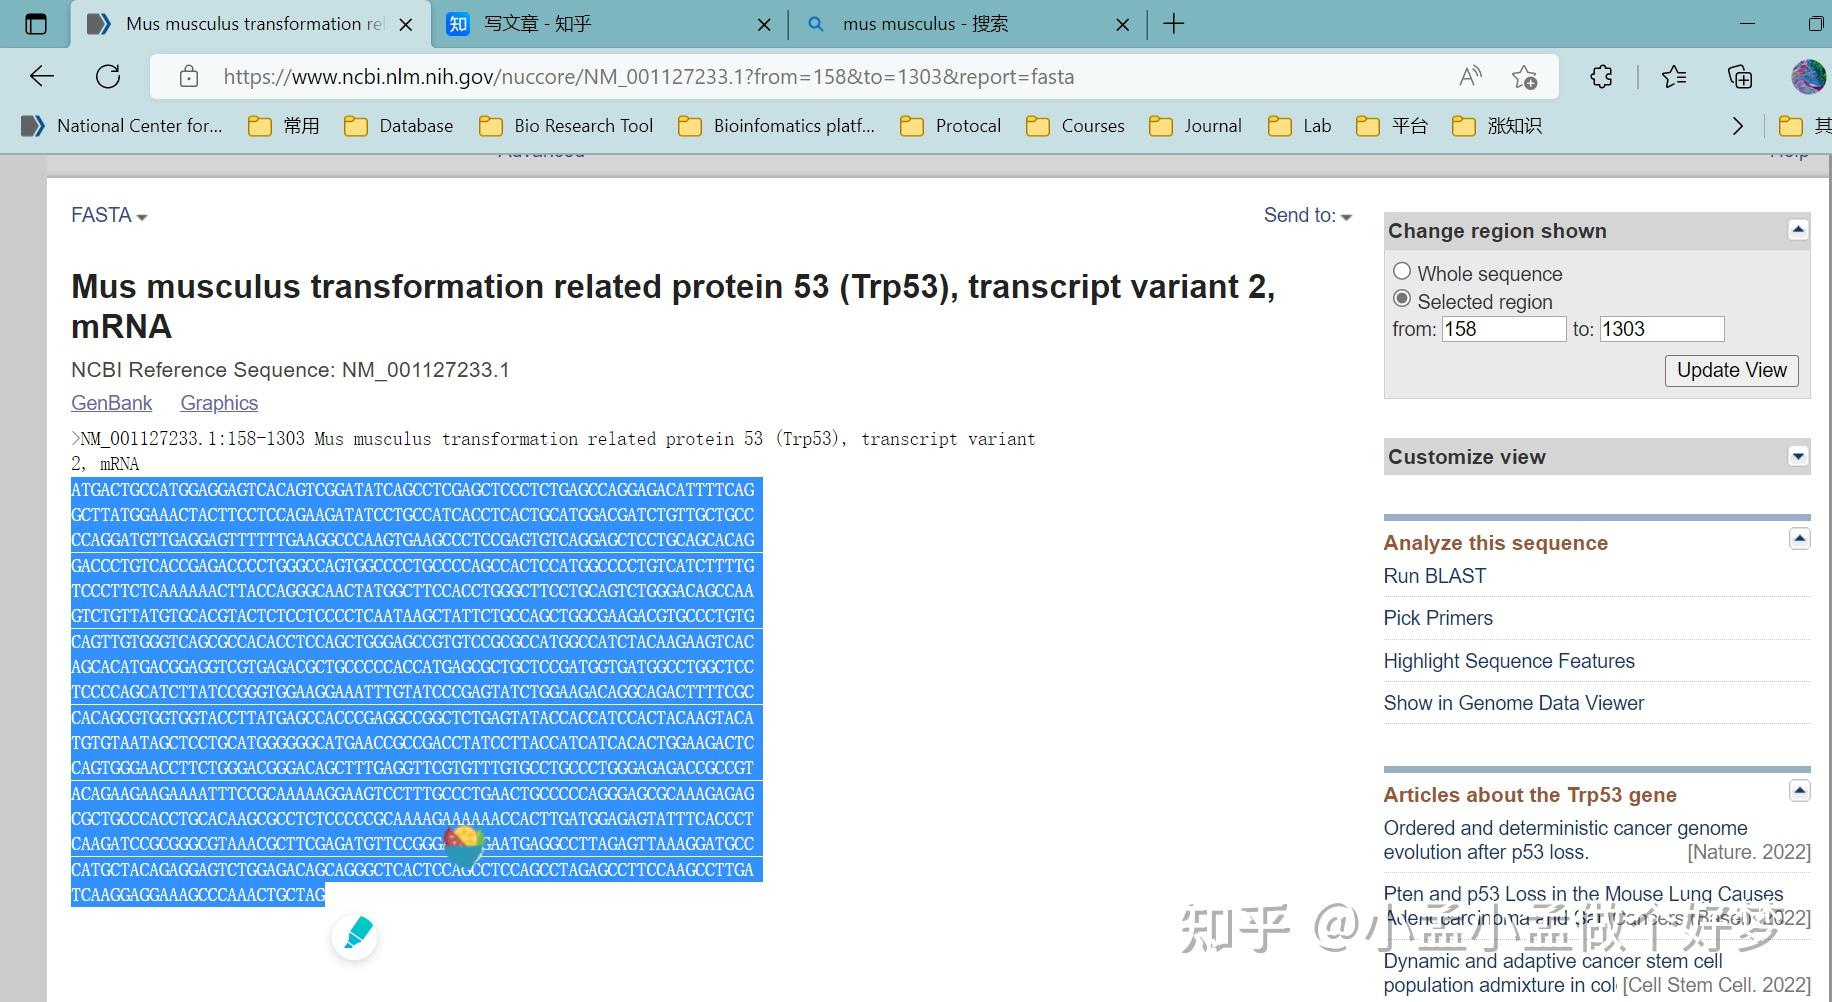Select the Whole sequence radio button

tap(1402, 271)
